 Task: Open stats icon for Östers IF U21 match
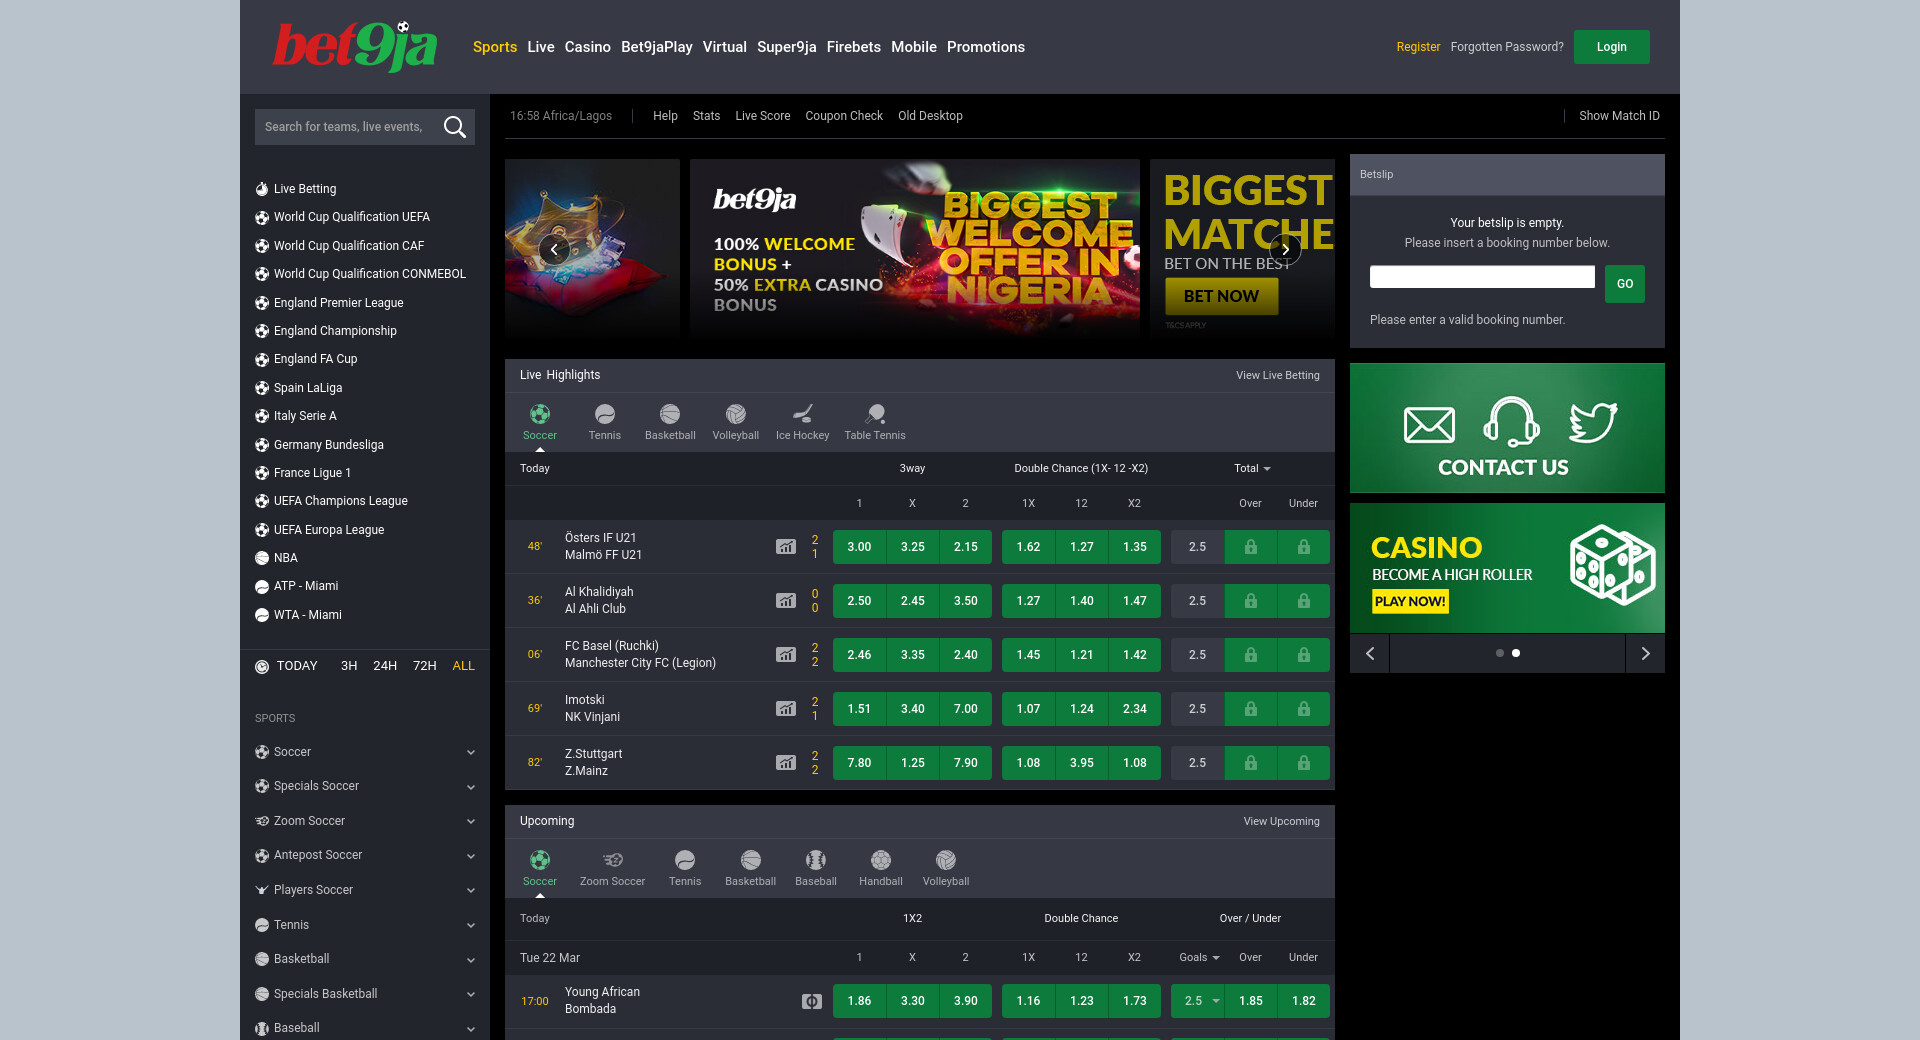(x=786, y=547)
